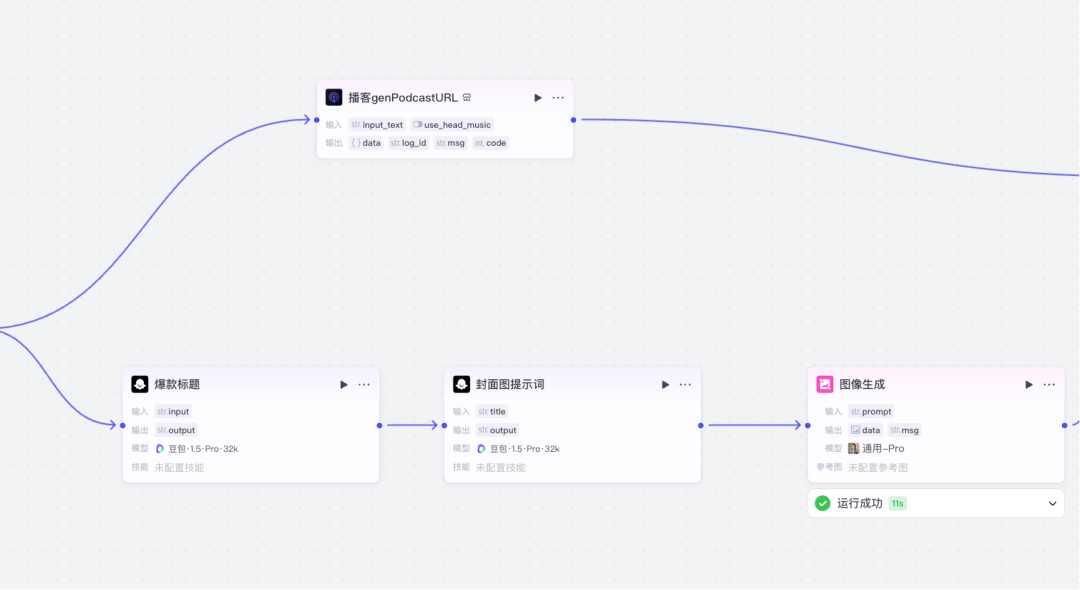Click the output port of 封面图提示词 node

point(700,425)
